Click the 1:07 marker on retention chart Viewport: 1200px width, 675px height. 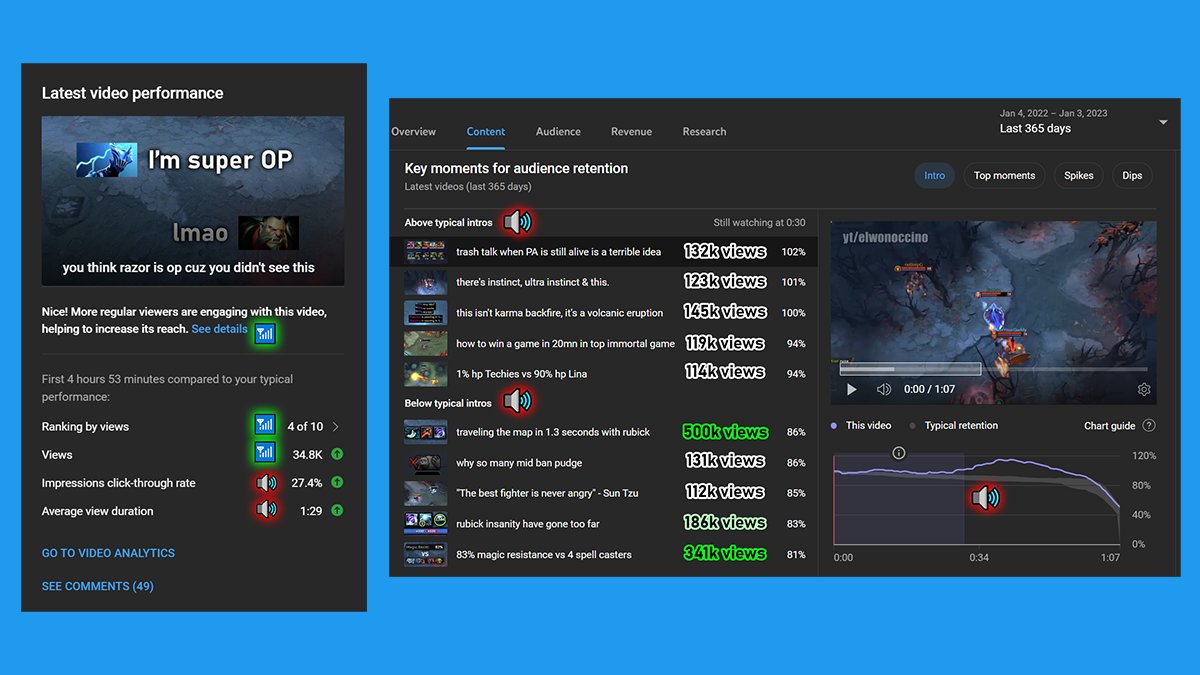(1110, 557)
